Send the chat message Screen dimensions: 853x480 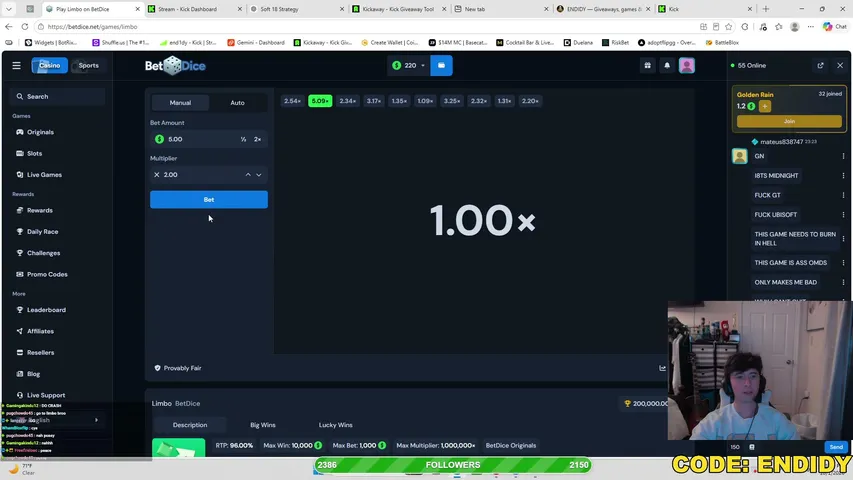[836, 447]
